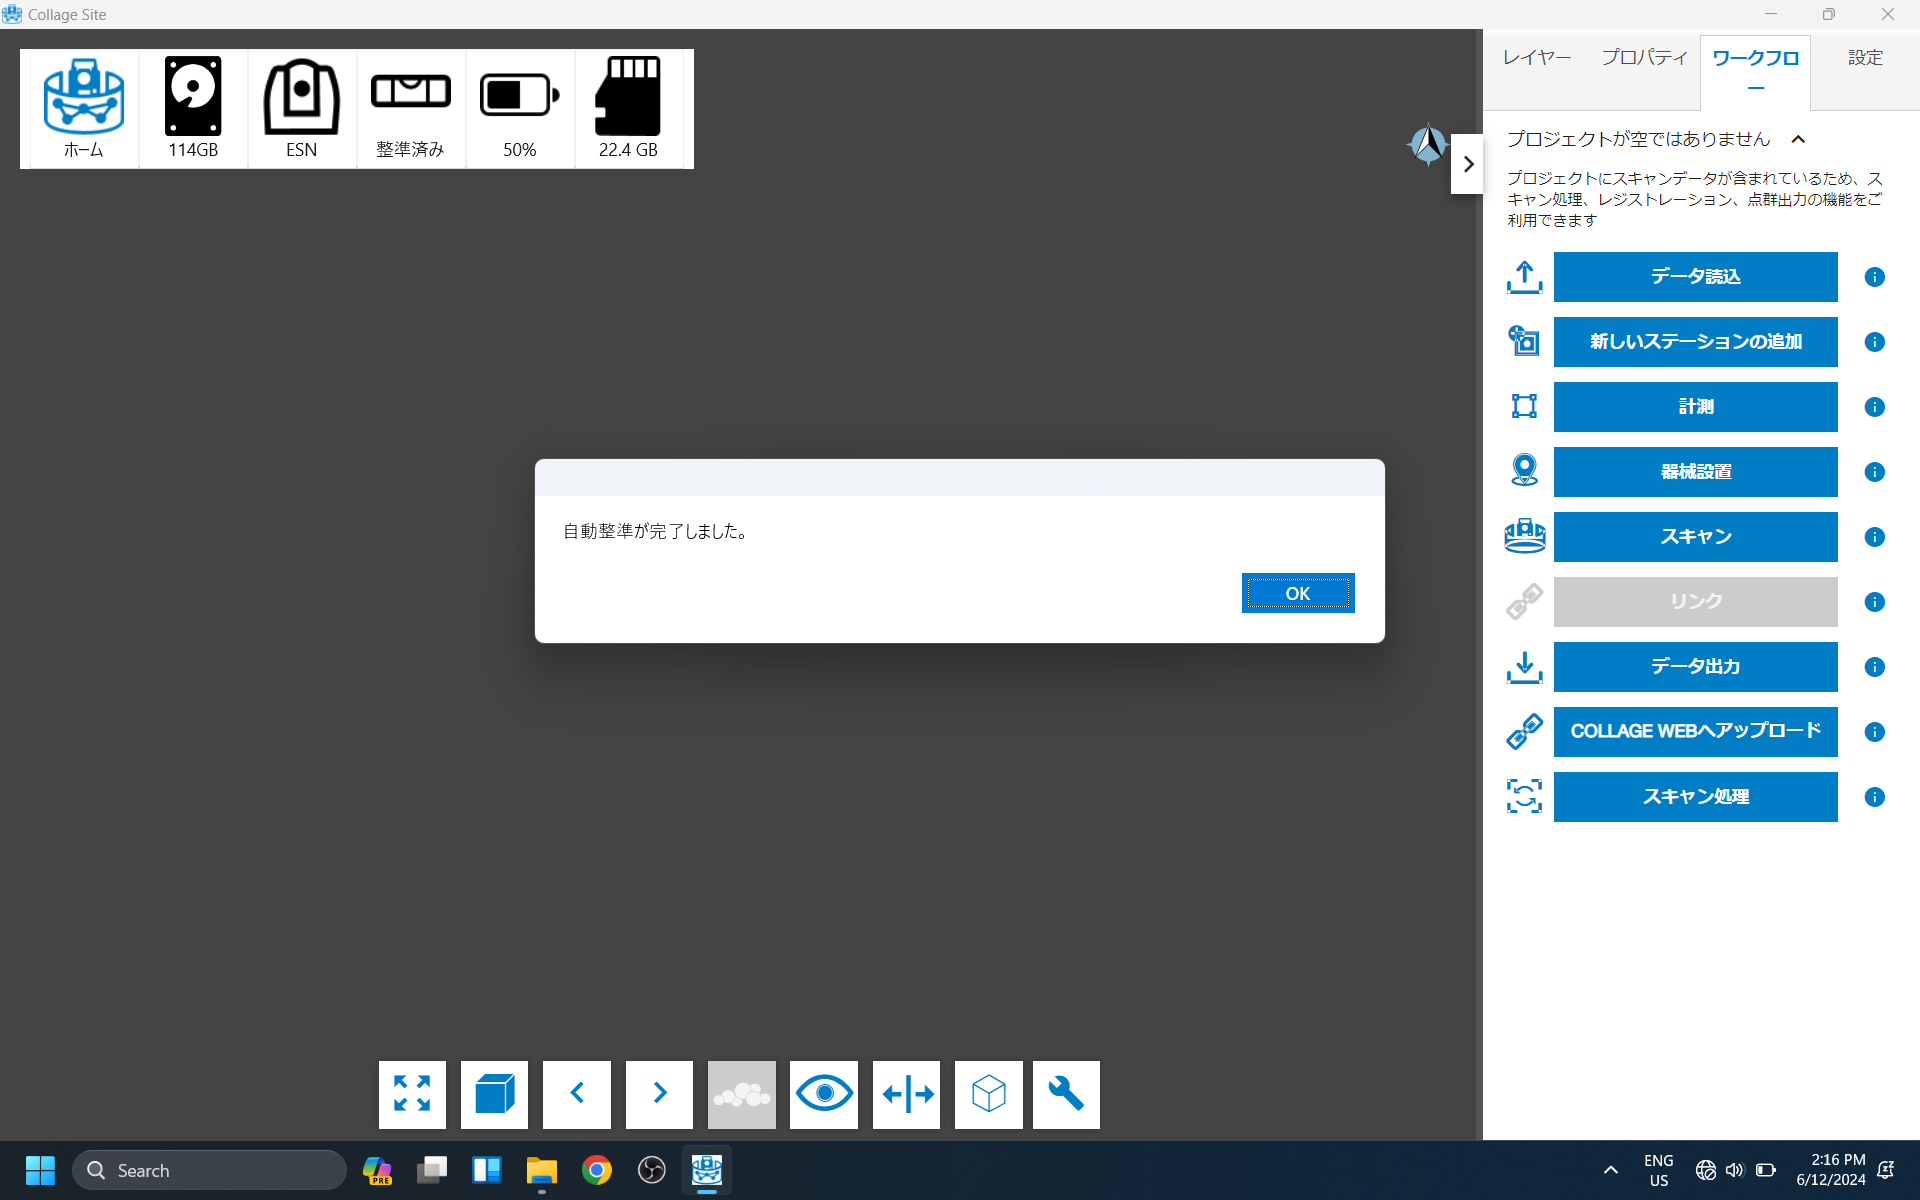
Task: Switch to the レイヤー tab
Action: coord(1537,58)
